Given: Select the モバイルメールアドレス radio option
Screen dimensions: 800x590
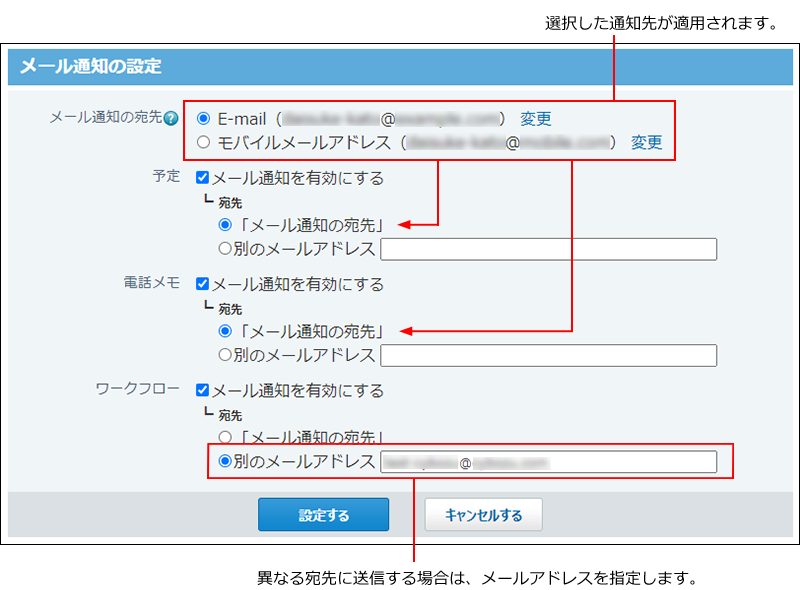Looking at the screenshot, I should point(203,142).
